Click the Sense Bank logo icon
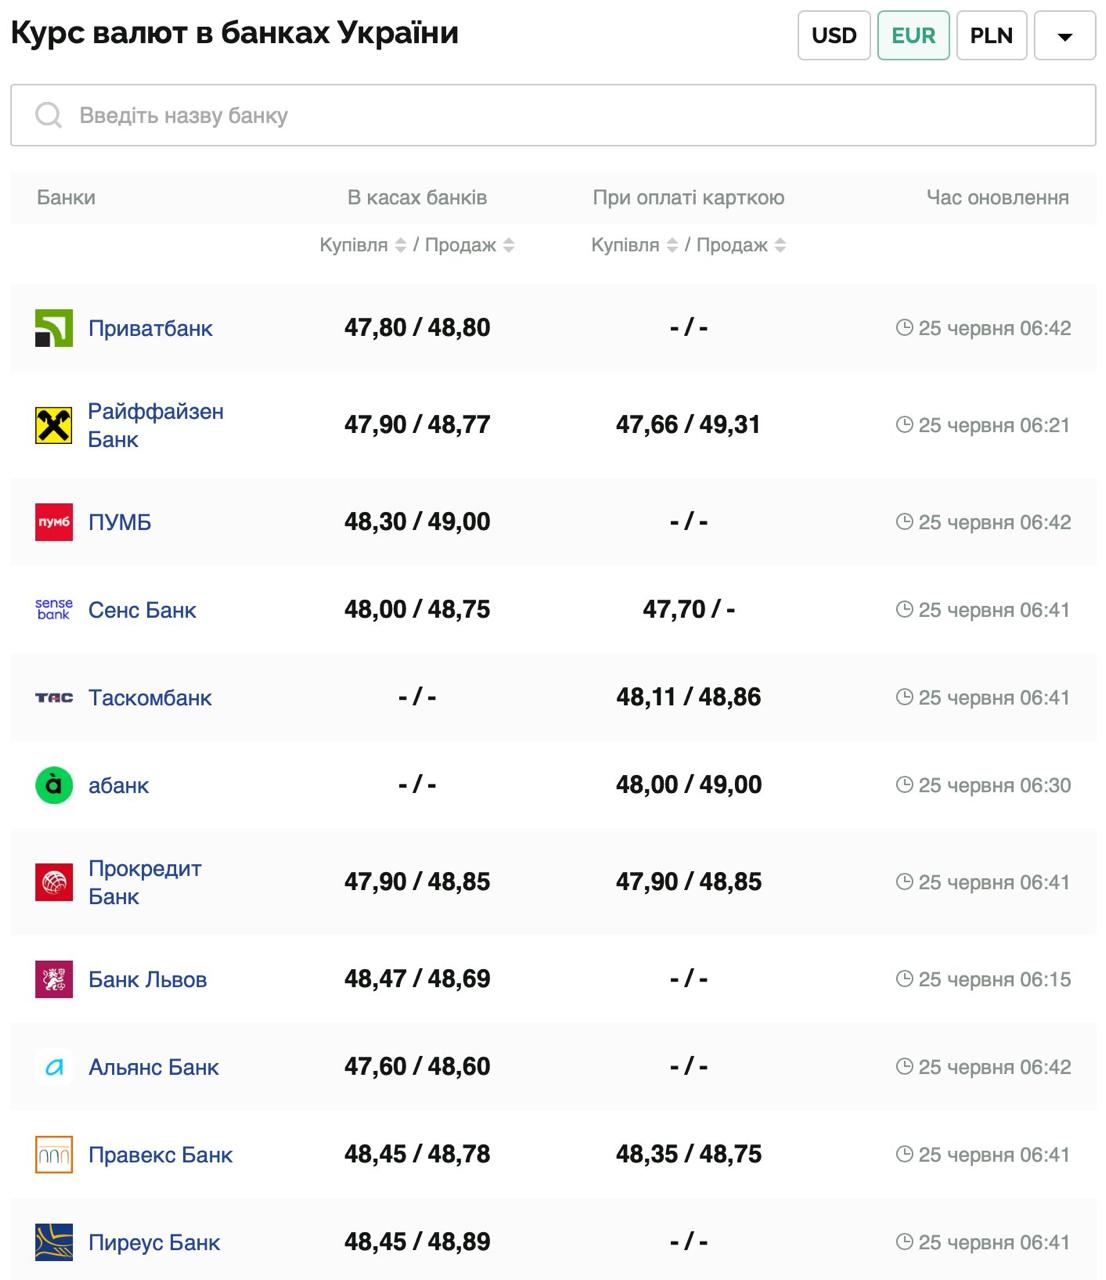Viewport: 1106px width, 1280px height. point(54,610)
